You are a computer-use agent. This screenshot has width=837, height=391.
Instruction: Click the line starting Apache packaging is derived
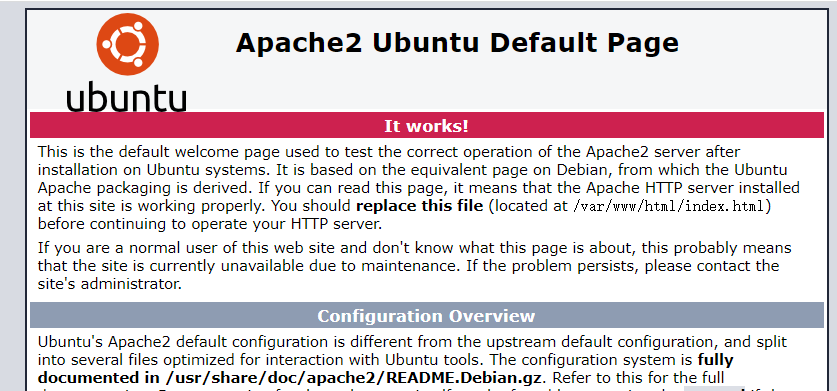click(x=419, y=187)
